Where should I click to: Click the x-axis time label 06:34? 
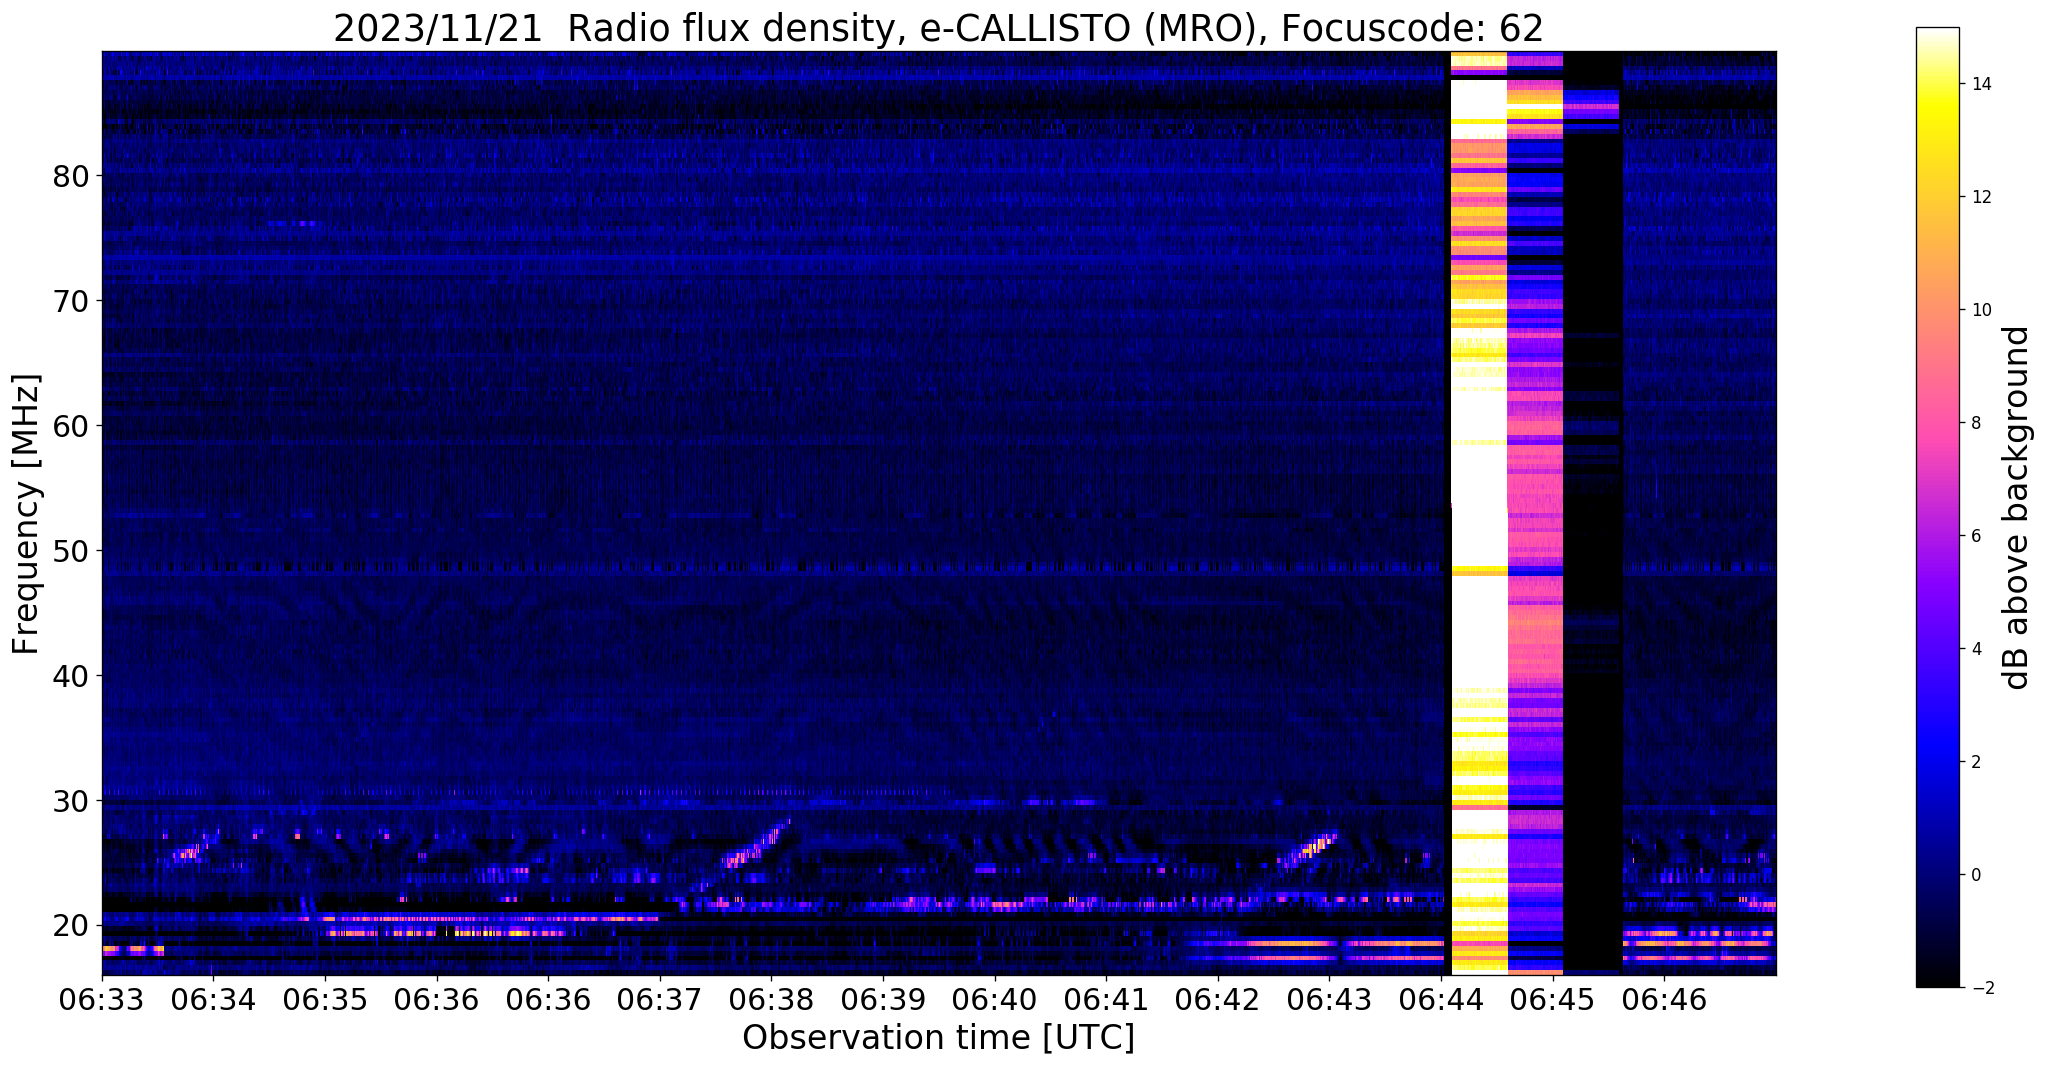pyautogui.click(x=213, y=999)
